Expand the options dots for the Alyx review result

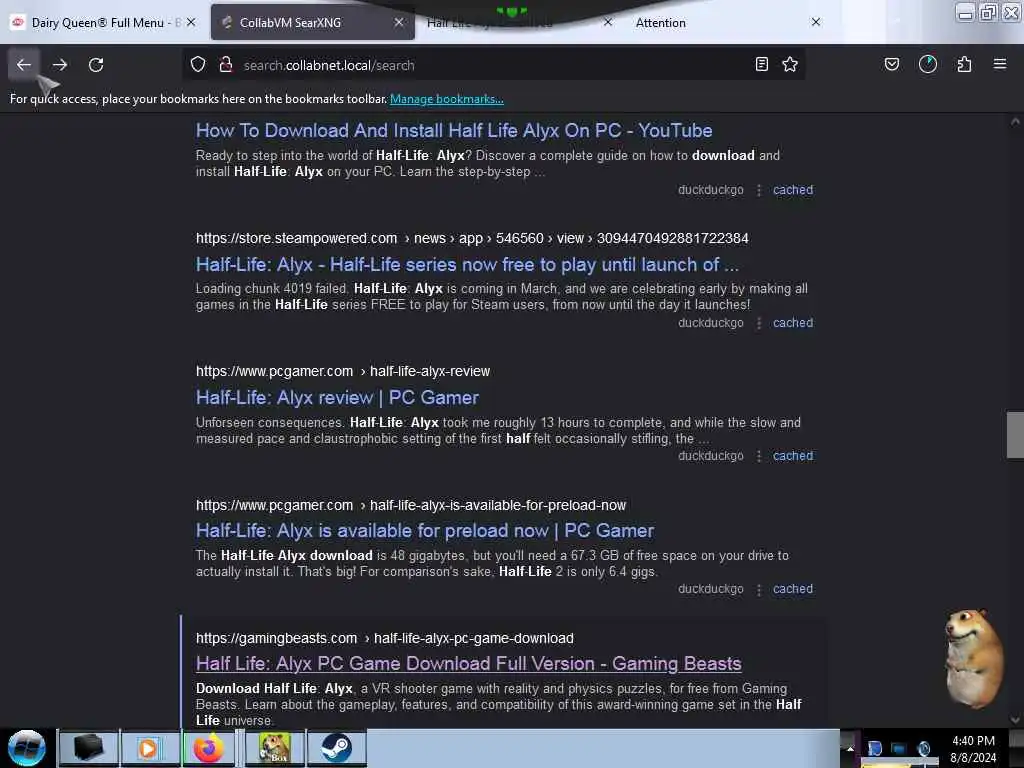[x=758, y=456]
